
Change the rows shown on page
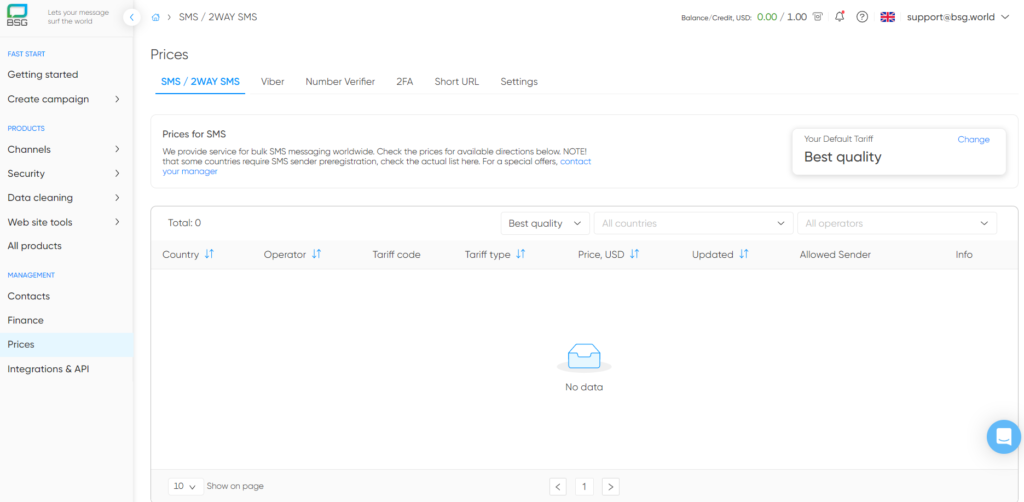(x=184, y=486)
